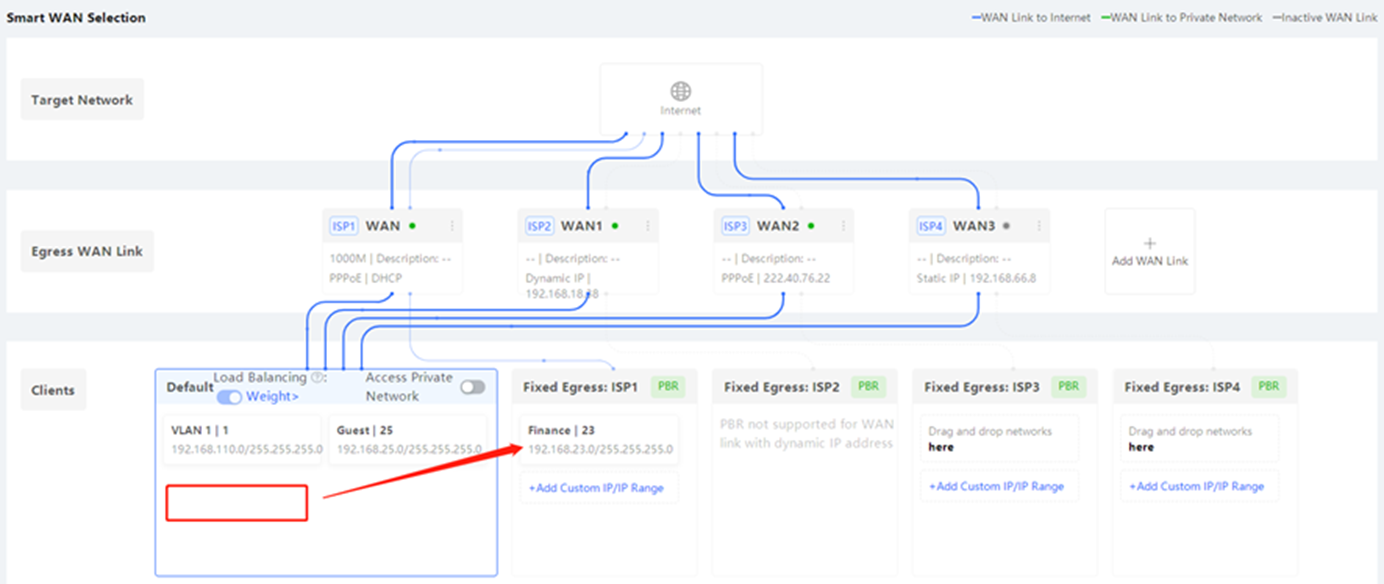Click the PBR tag on Fixed Egress: ISP3
The width and height of the screenshot is (1384, 584).
coord(1068,386)
